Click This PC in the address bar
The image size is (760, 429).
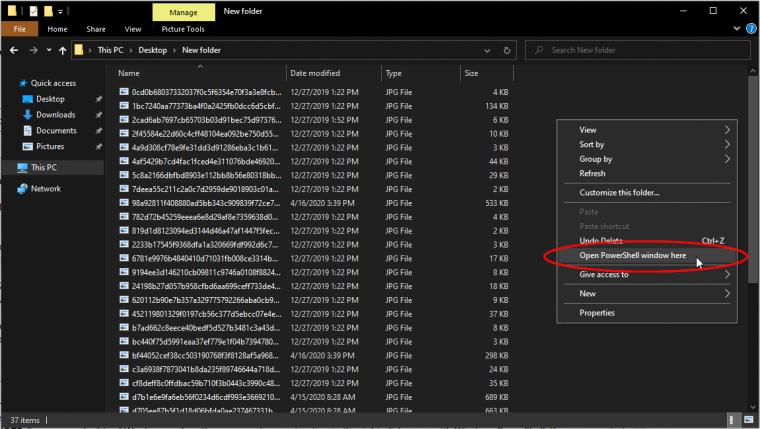pyautogui.click(x=110, y=50)
